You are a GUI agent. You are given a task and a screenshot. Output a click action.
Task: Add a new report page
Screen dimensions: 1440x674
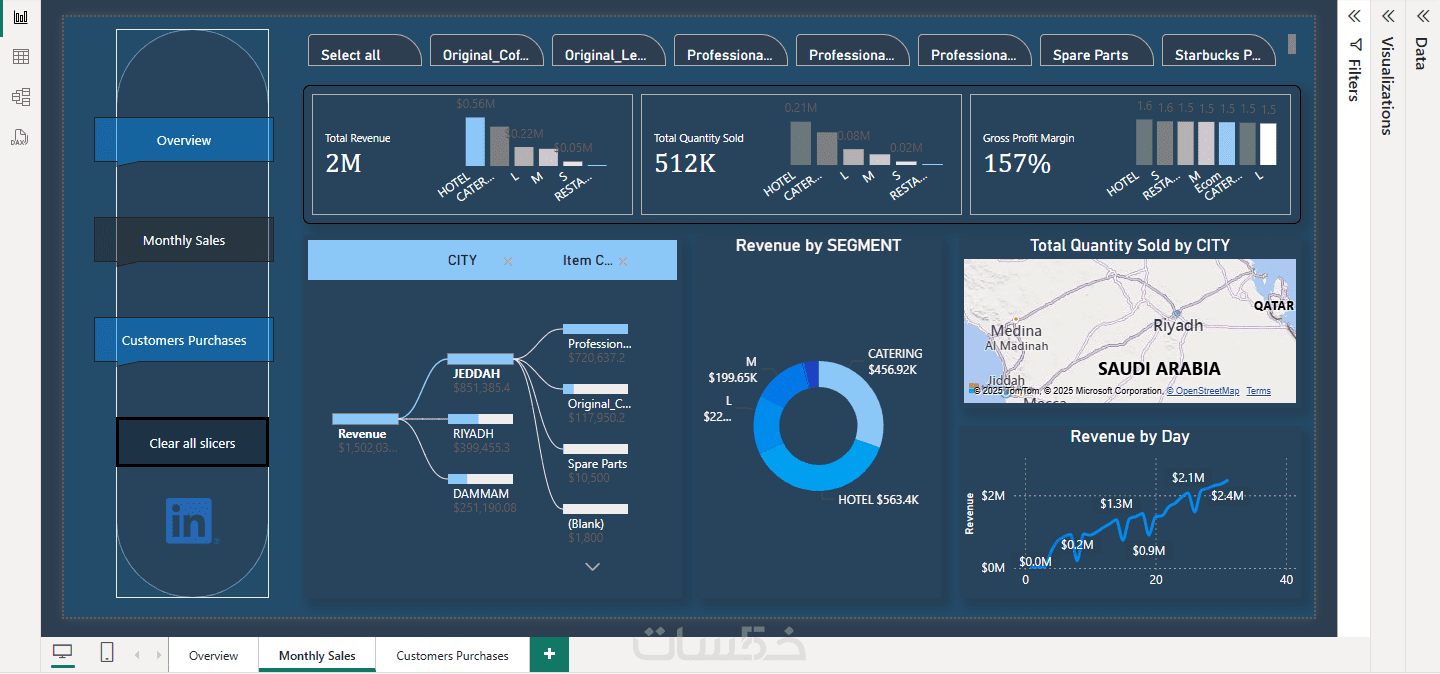click(549, 654)
